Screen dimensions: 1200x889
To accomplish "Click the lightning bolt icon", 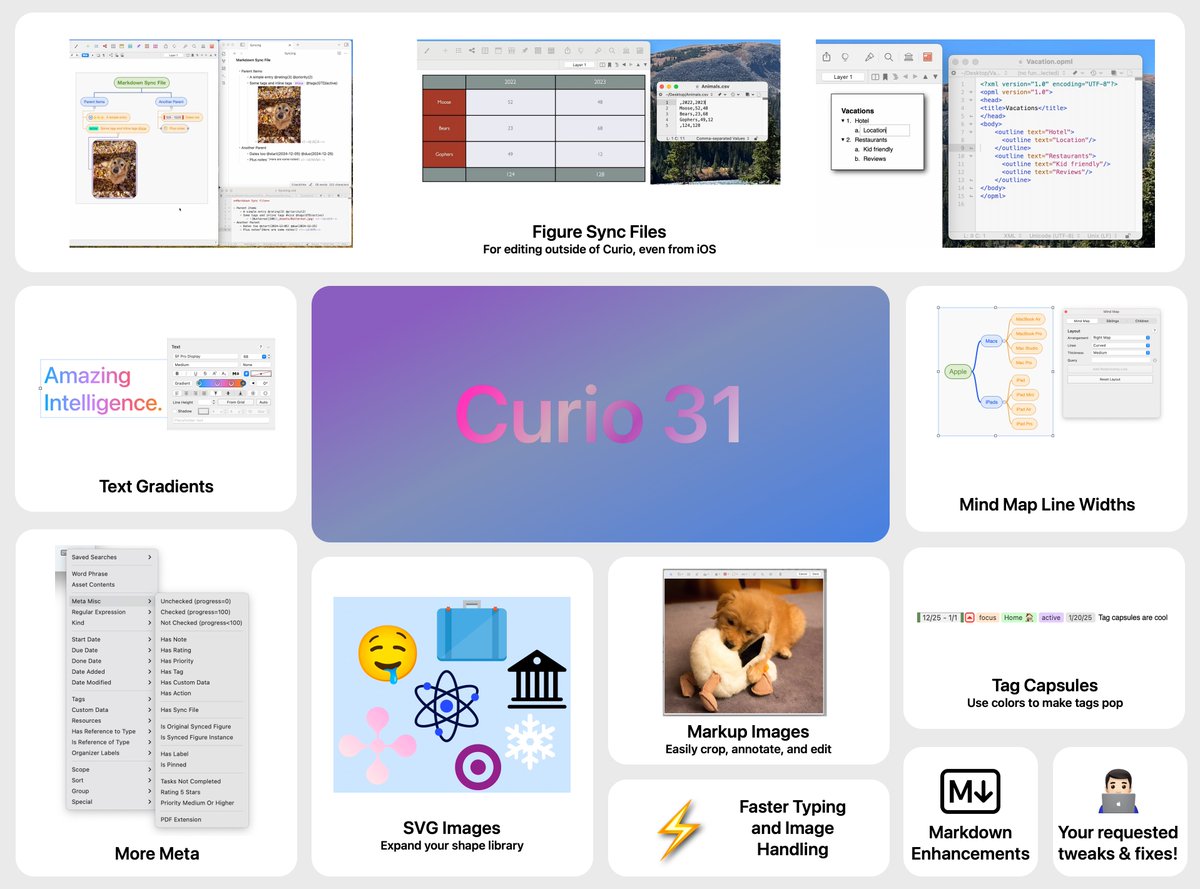I will [679, 830].
